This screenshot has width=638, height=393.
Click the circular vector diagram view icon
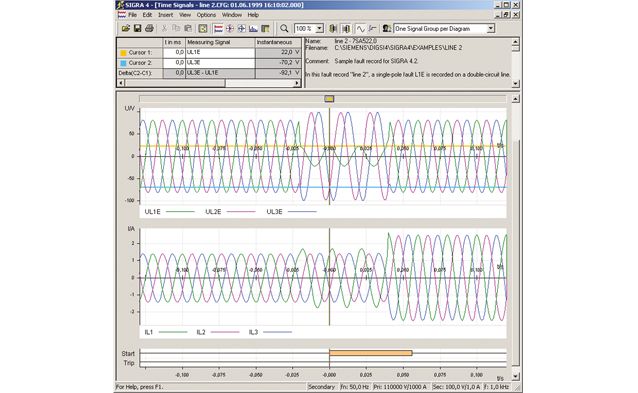pos(230,28)
